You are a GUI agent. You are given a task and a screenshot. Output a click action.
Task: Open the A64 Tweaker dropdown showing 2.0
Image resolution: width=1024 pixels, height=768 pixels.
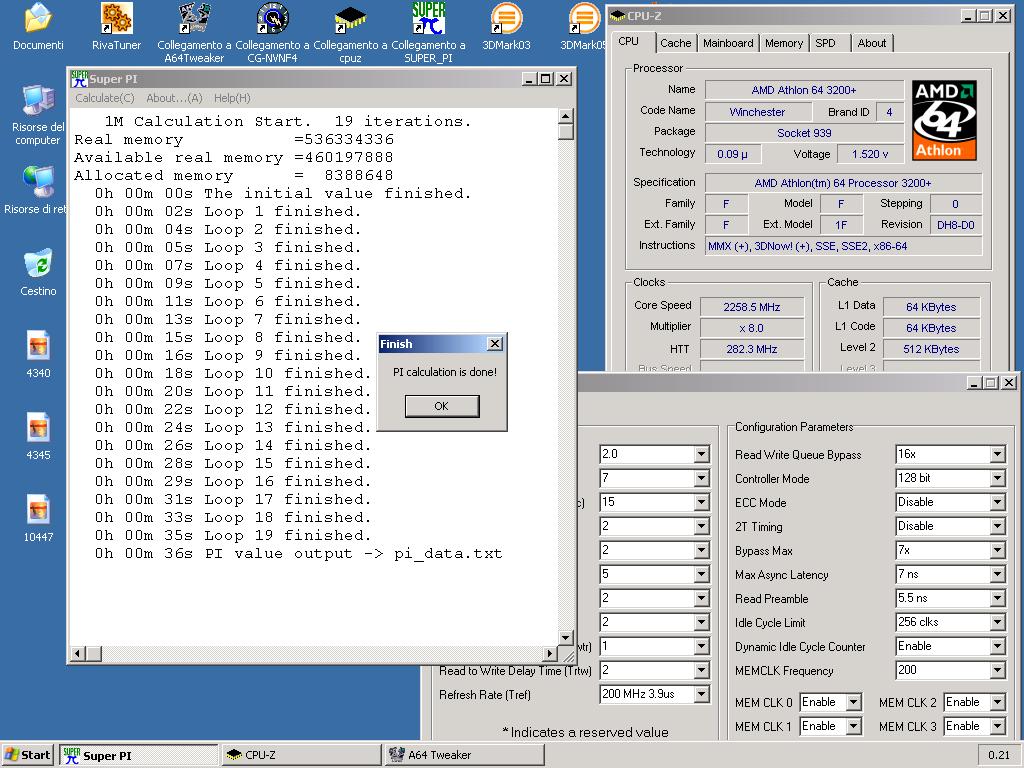pyautogui.click(x=701, y=454)
